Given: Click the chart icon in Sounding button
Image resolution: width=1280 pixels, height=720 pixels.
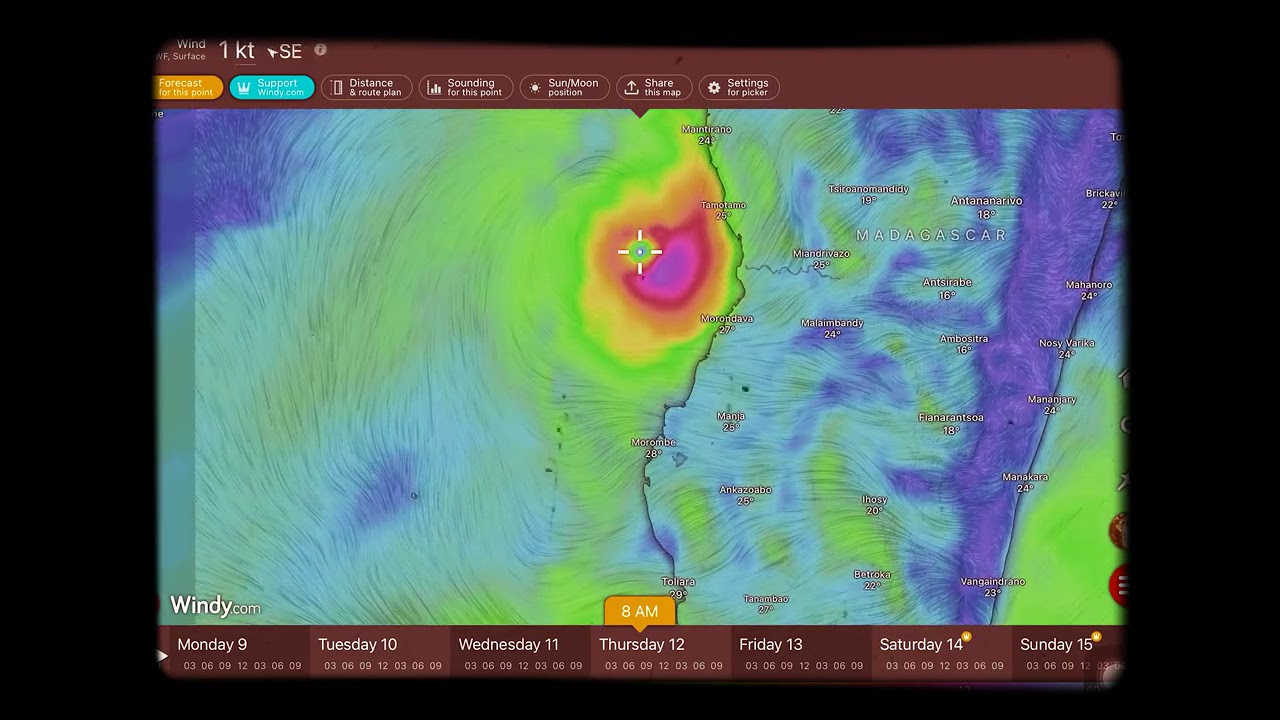Looking at the screenshot, I should pos(434,88).
